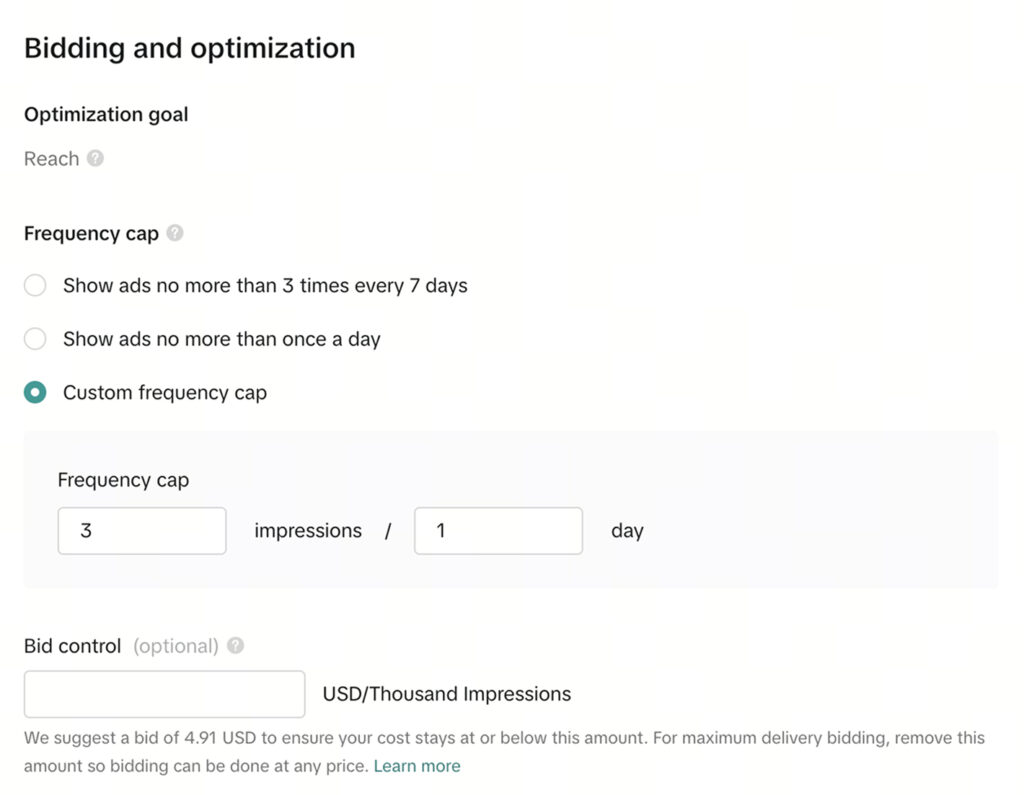Viewport: 1024px width, 795px height.
Task: Click the USD/Thousand Impressions unit label
Action: pos(447,694)
